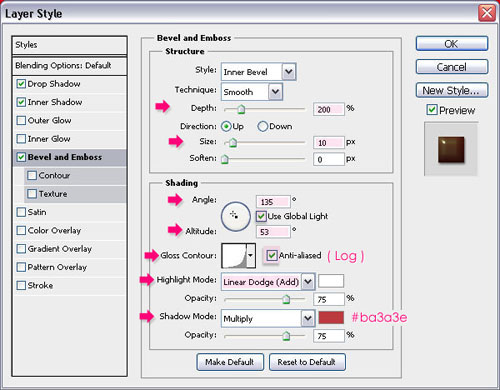The width and height of the screenshot is (500, 390).
Task: Enable the Outer Glow checkbox
Action: pyautogui.click(x=21, y=120)
